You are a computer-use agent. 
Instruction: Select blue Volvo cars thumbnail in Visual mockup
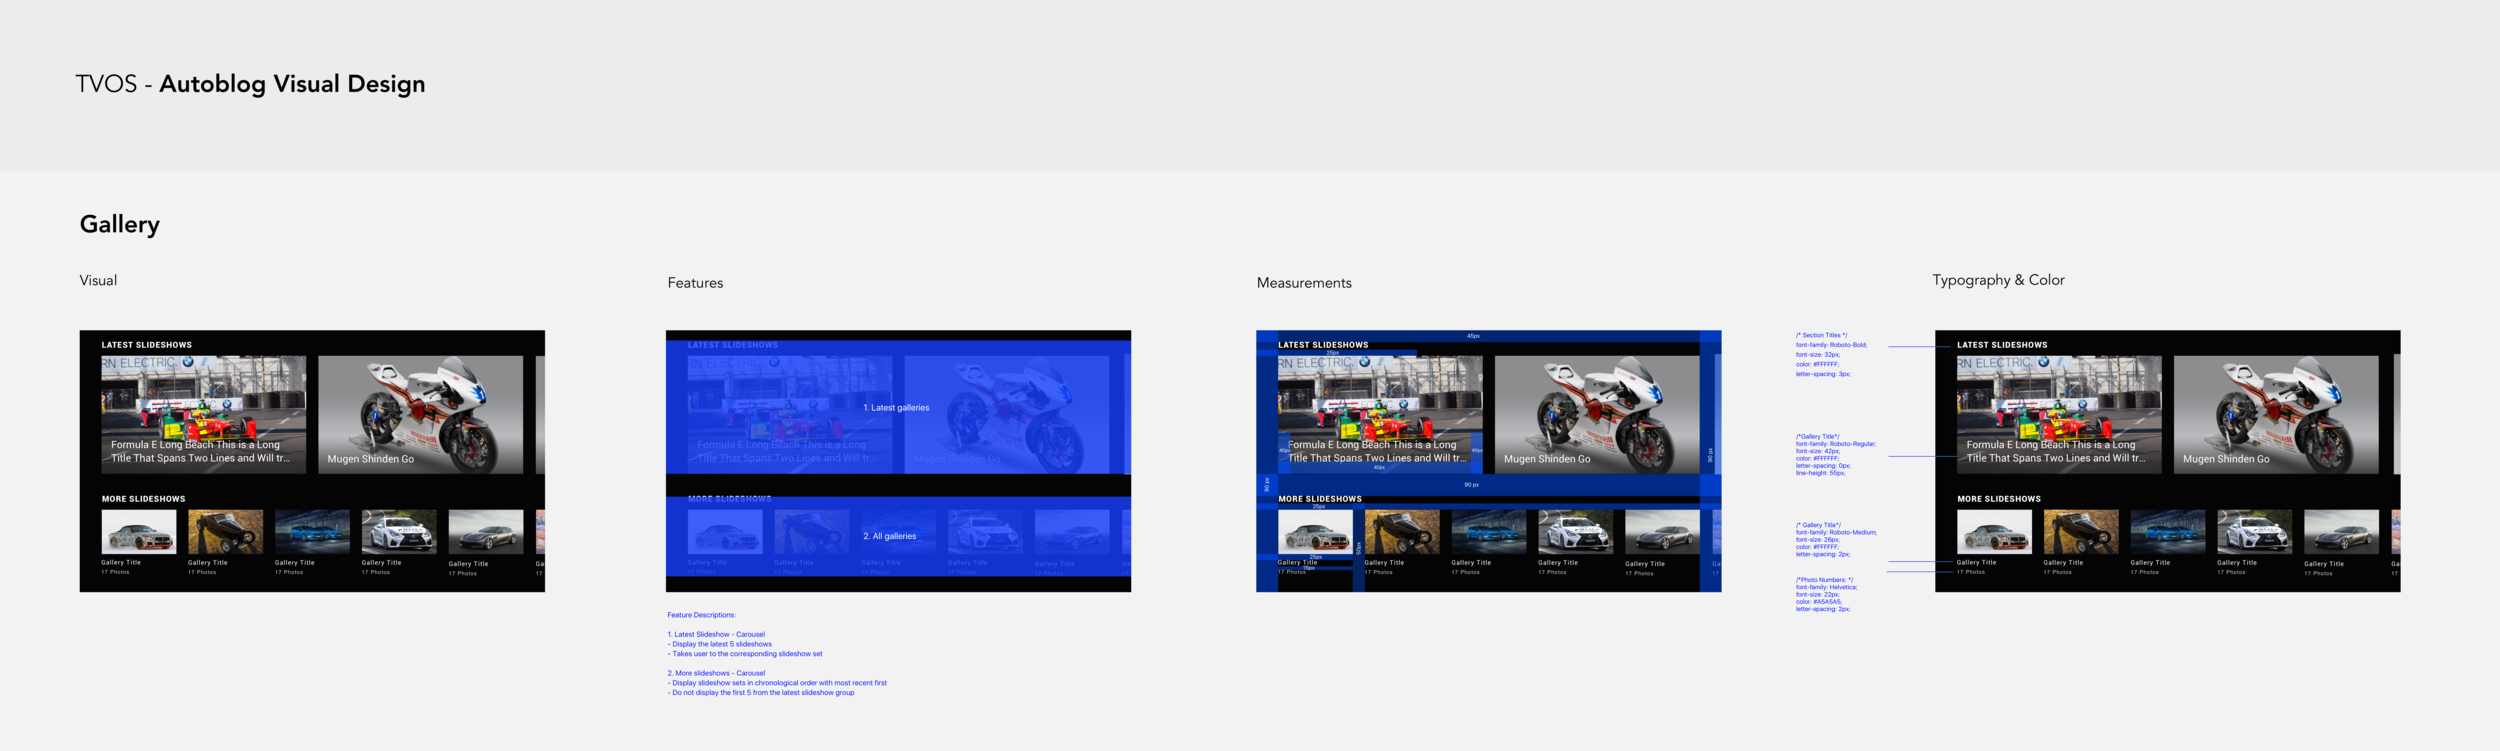pos(312,531)
